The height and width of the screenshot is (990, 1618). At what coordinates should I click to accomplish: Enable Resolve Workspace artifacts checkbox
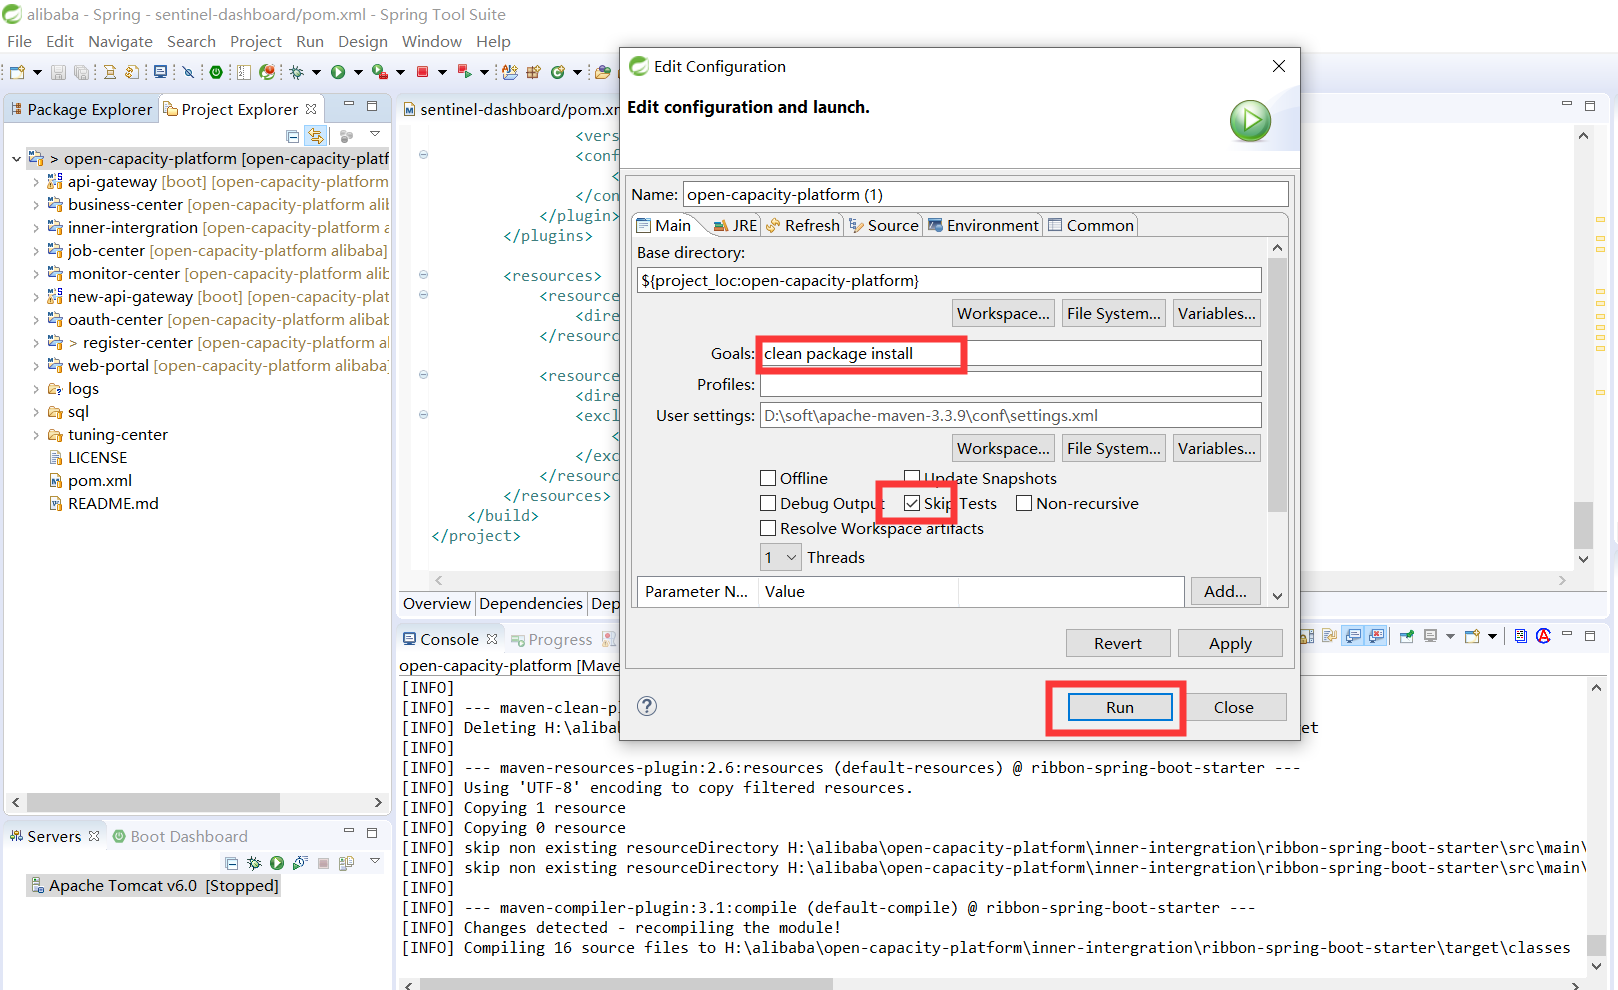(x=768, y=528)
